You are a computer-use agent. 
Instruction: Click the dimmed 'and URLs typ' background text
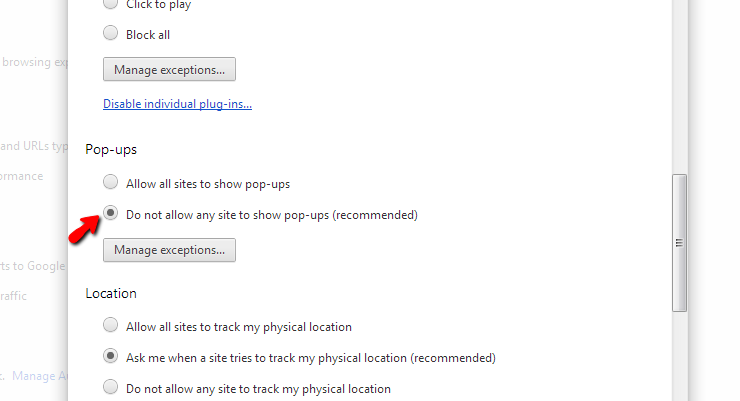(34, 146)
